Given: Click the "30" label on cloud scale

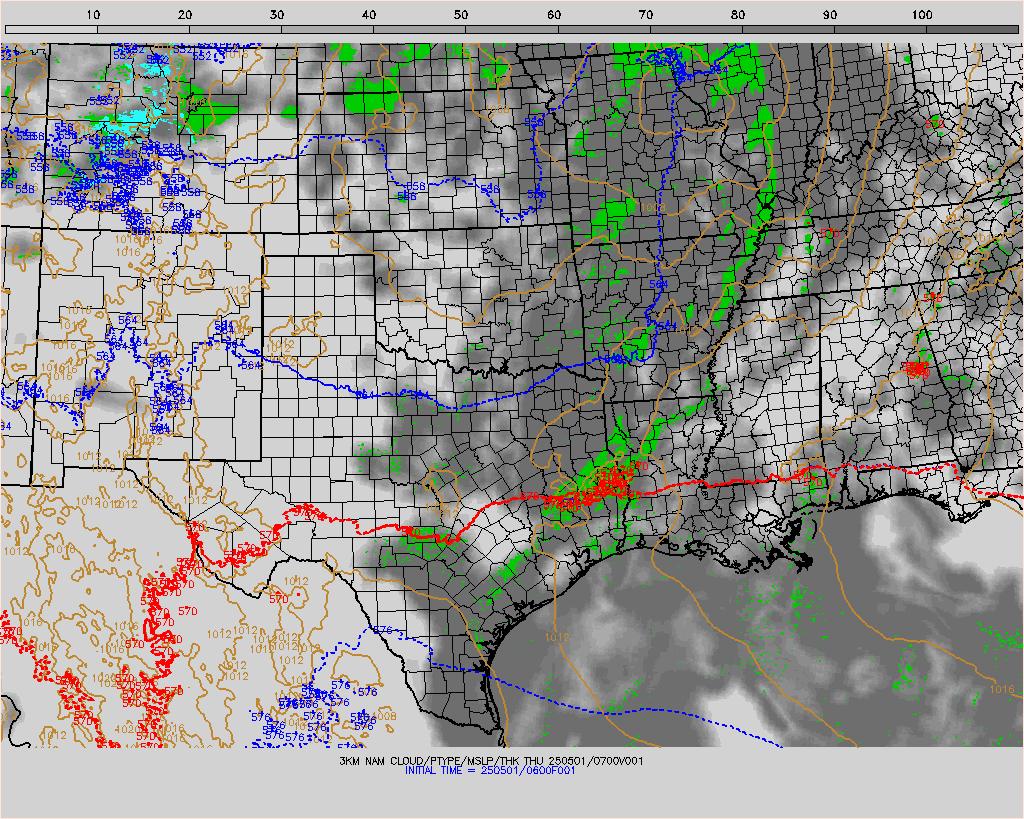Looking at the screenshot, I should click(x=278, y=15).
